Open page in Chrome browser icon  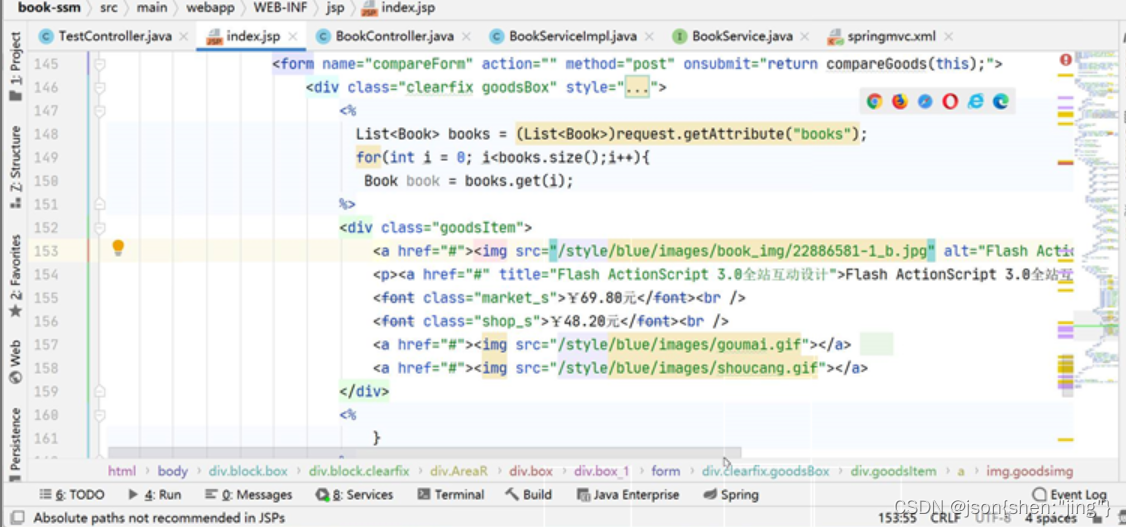tap(875, 101)
